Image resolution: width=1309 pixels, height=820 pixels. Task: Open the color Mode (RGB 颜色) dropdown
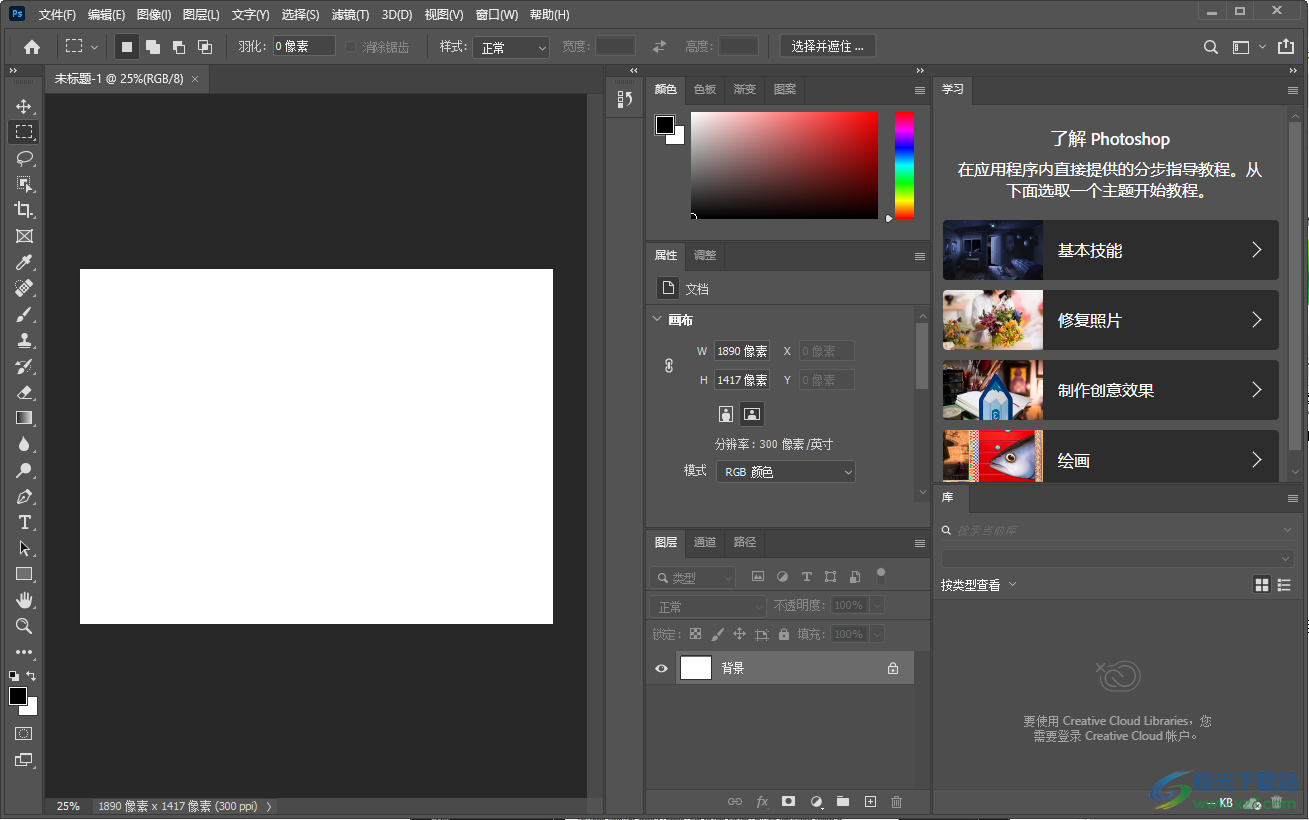point(786,471)
